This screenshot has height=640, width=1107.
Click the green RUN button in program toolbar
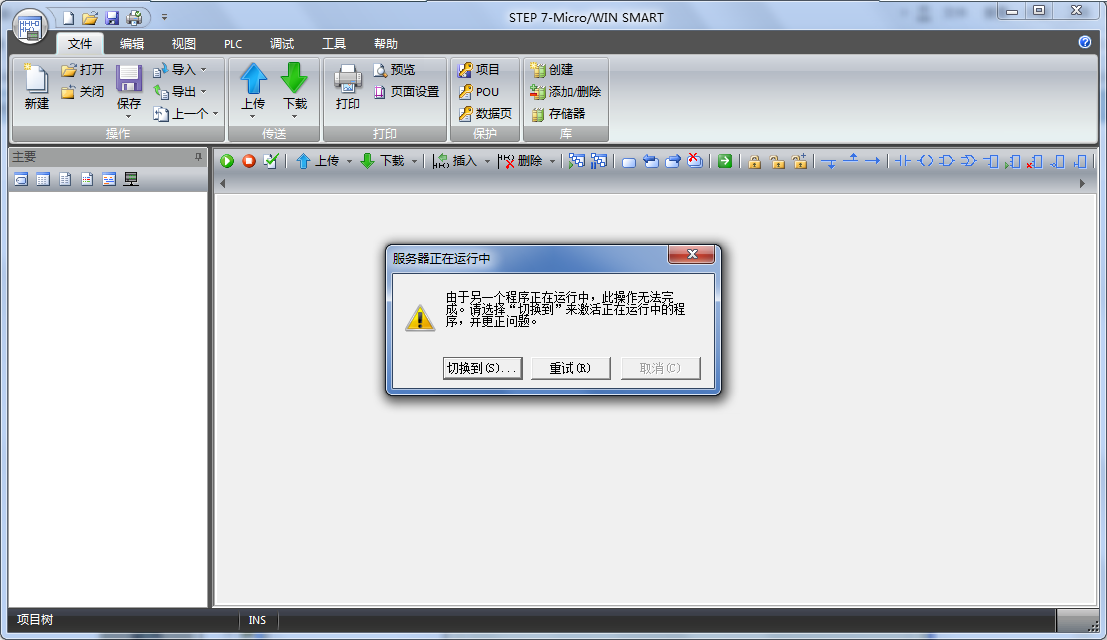point(227,161)
